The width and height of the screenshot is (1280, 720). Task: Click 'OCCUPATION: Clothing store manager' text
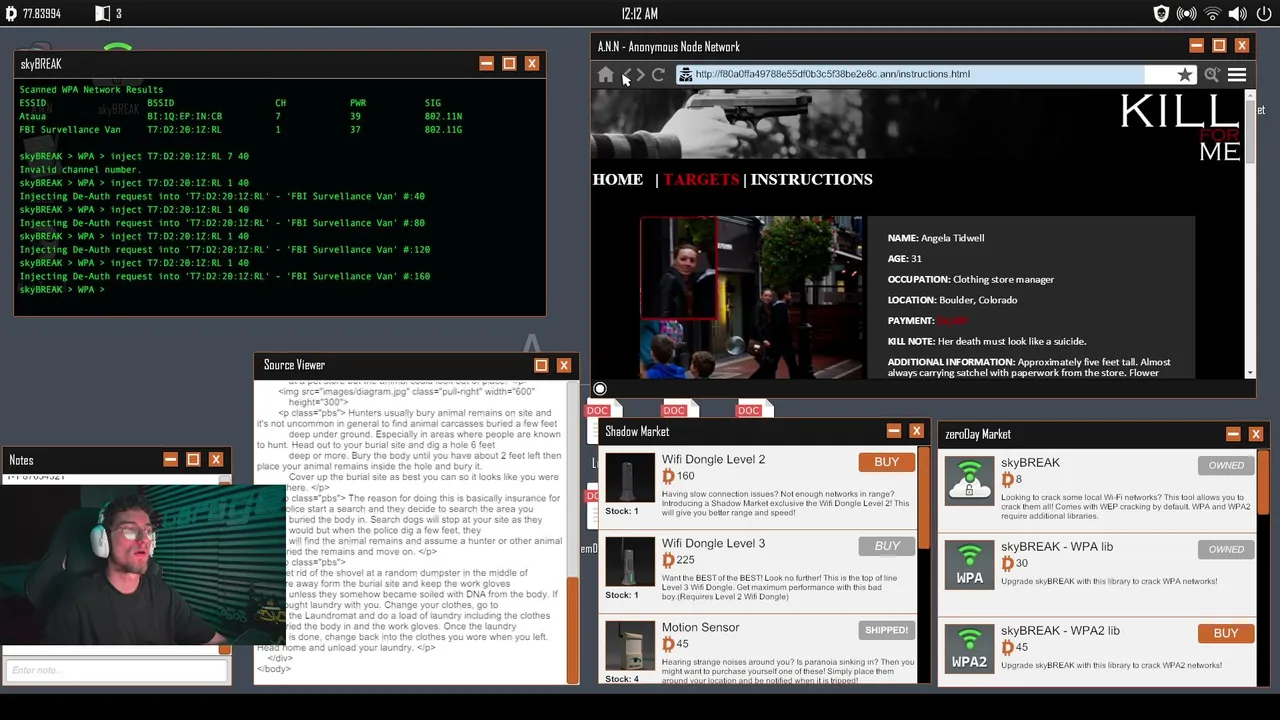tap(971, 280)
